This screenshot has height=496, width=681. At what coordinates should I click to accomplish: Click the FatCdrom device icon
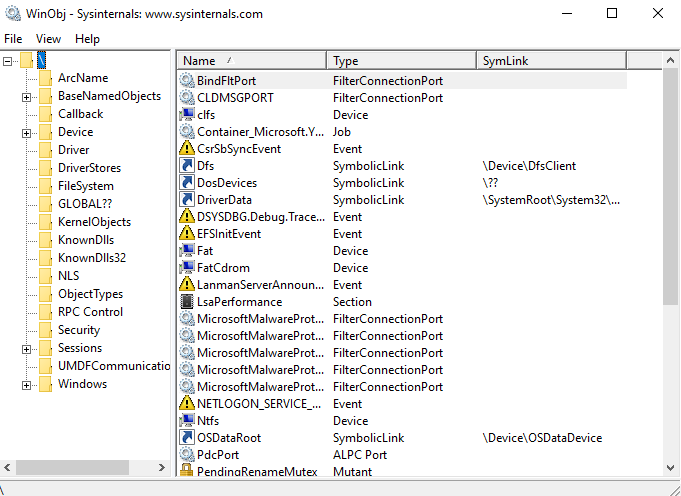(187, 268)
